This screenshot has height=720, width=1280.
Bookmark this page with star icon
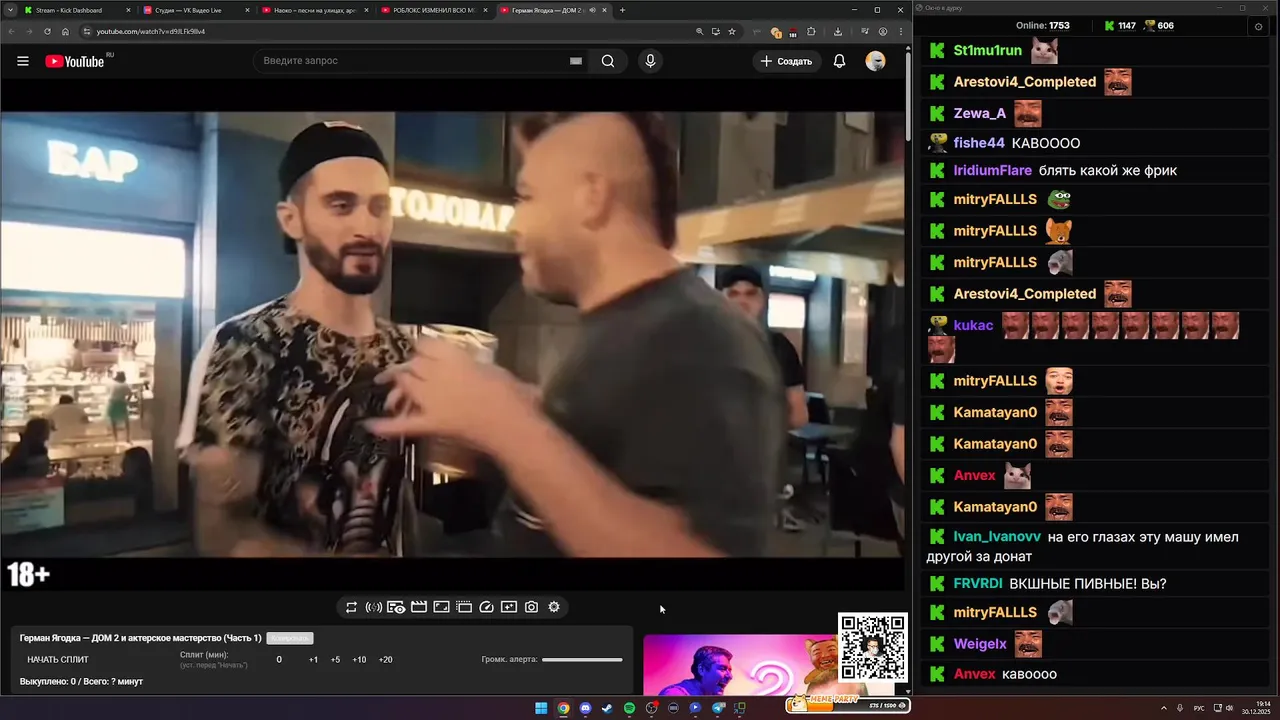[x=732, y=31]
